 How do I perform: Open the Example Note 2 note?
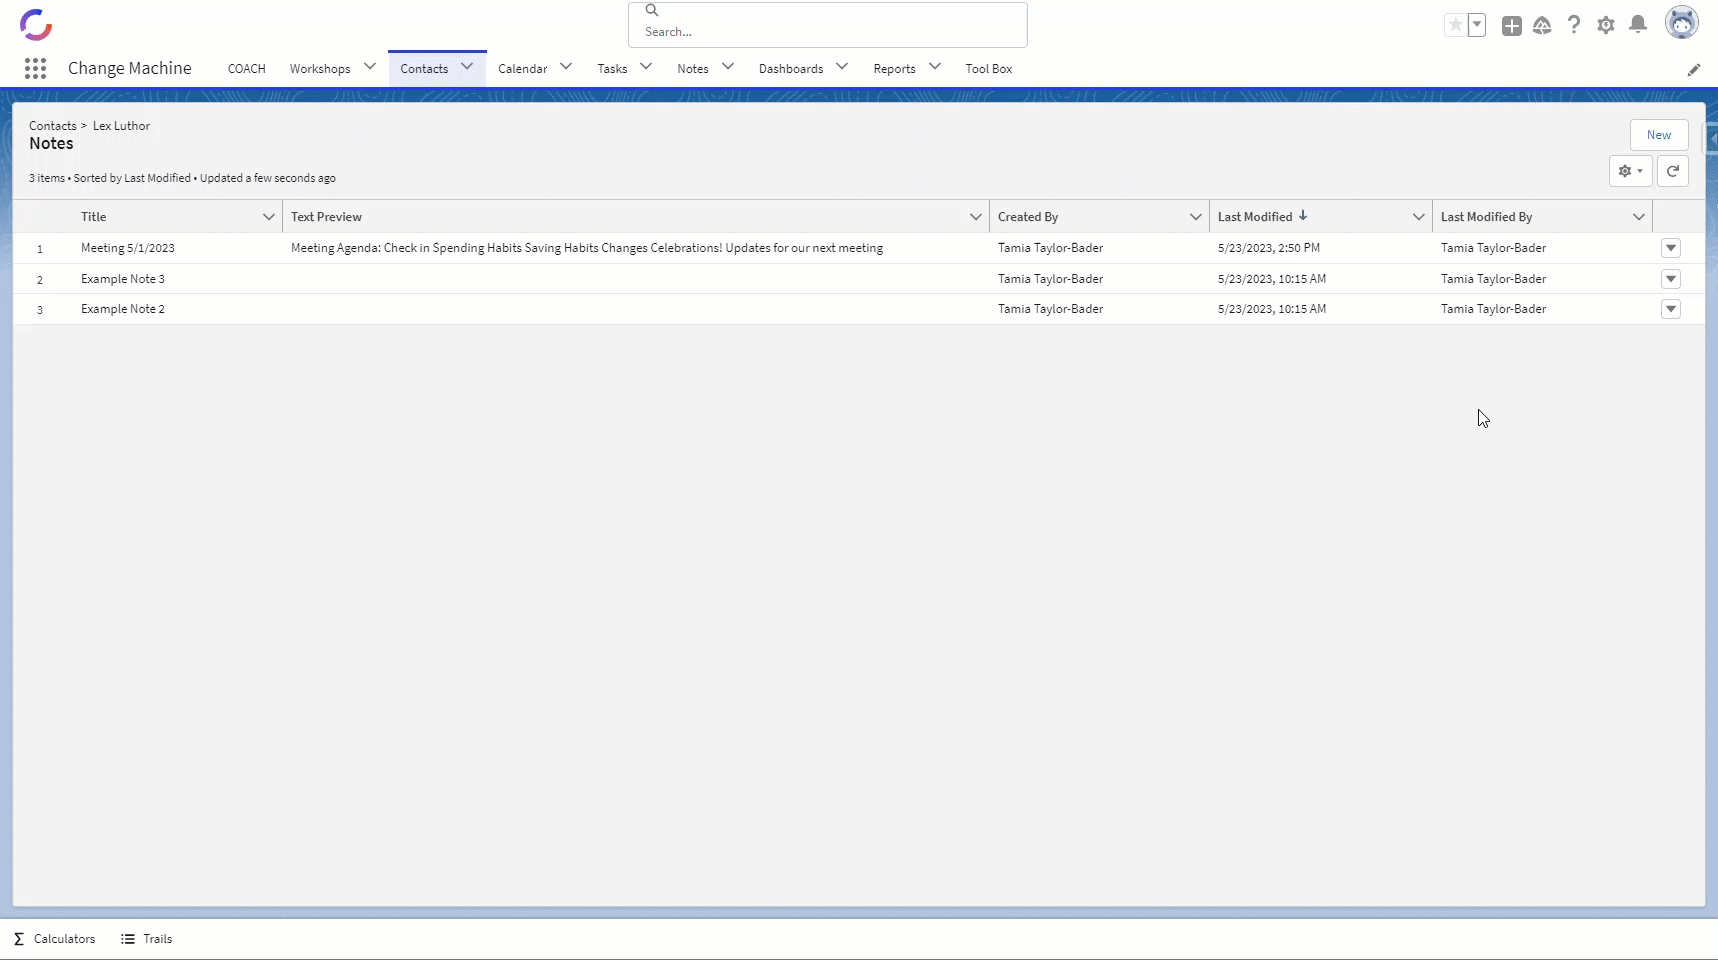click(x=123, y=309)
